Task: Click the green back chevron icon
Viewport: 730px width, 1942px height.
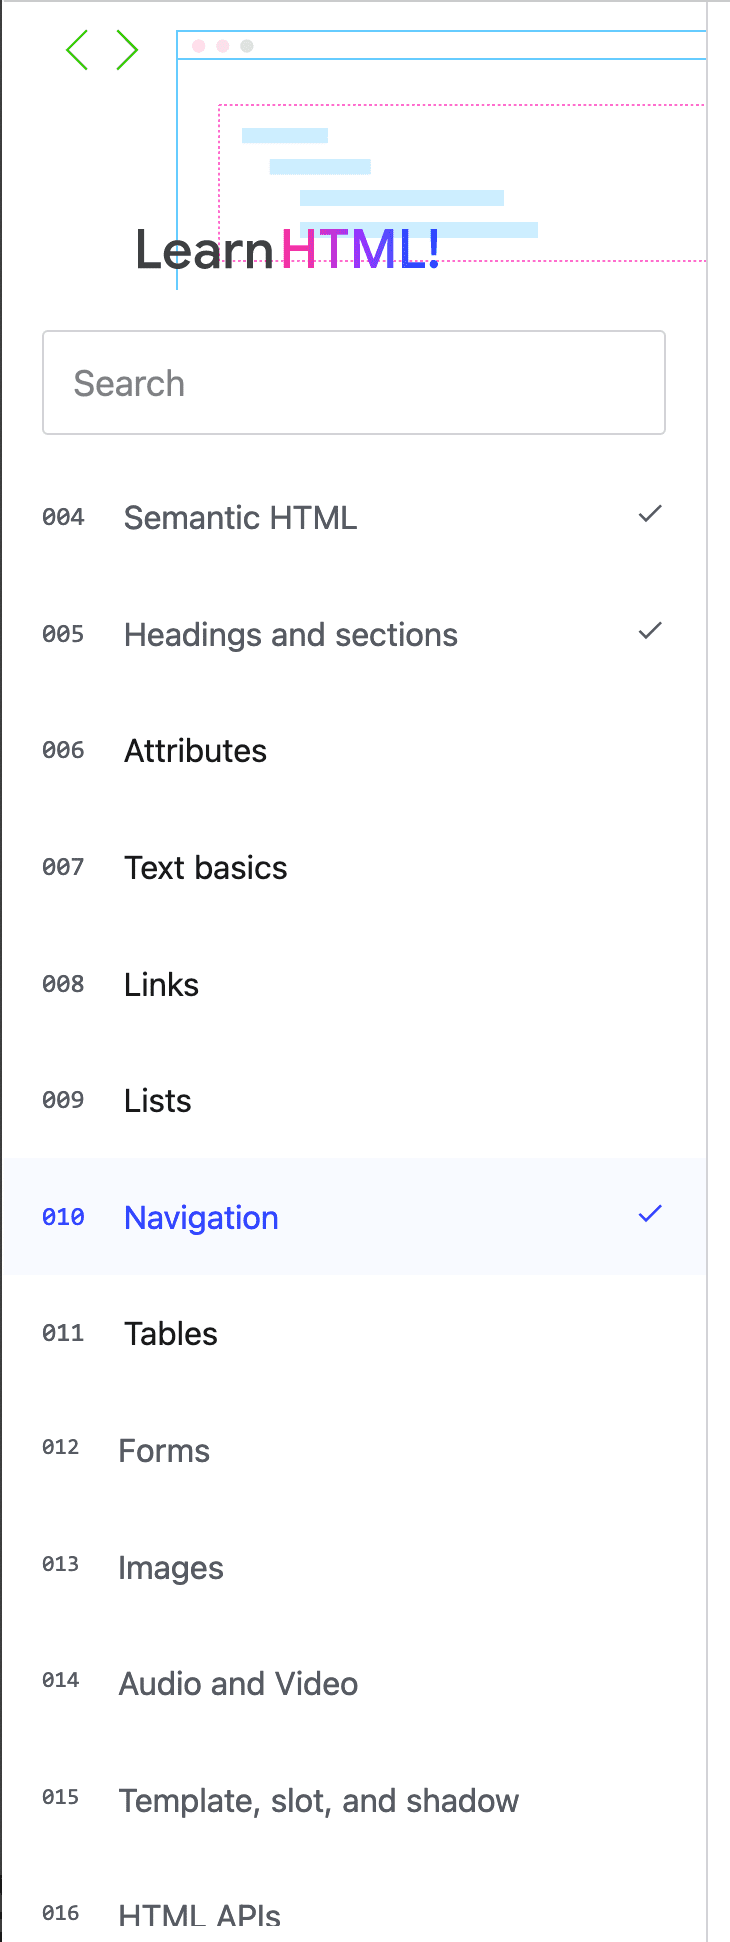Action: tap(78, 48)
